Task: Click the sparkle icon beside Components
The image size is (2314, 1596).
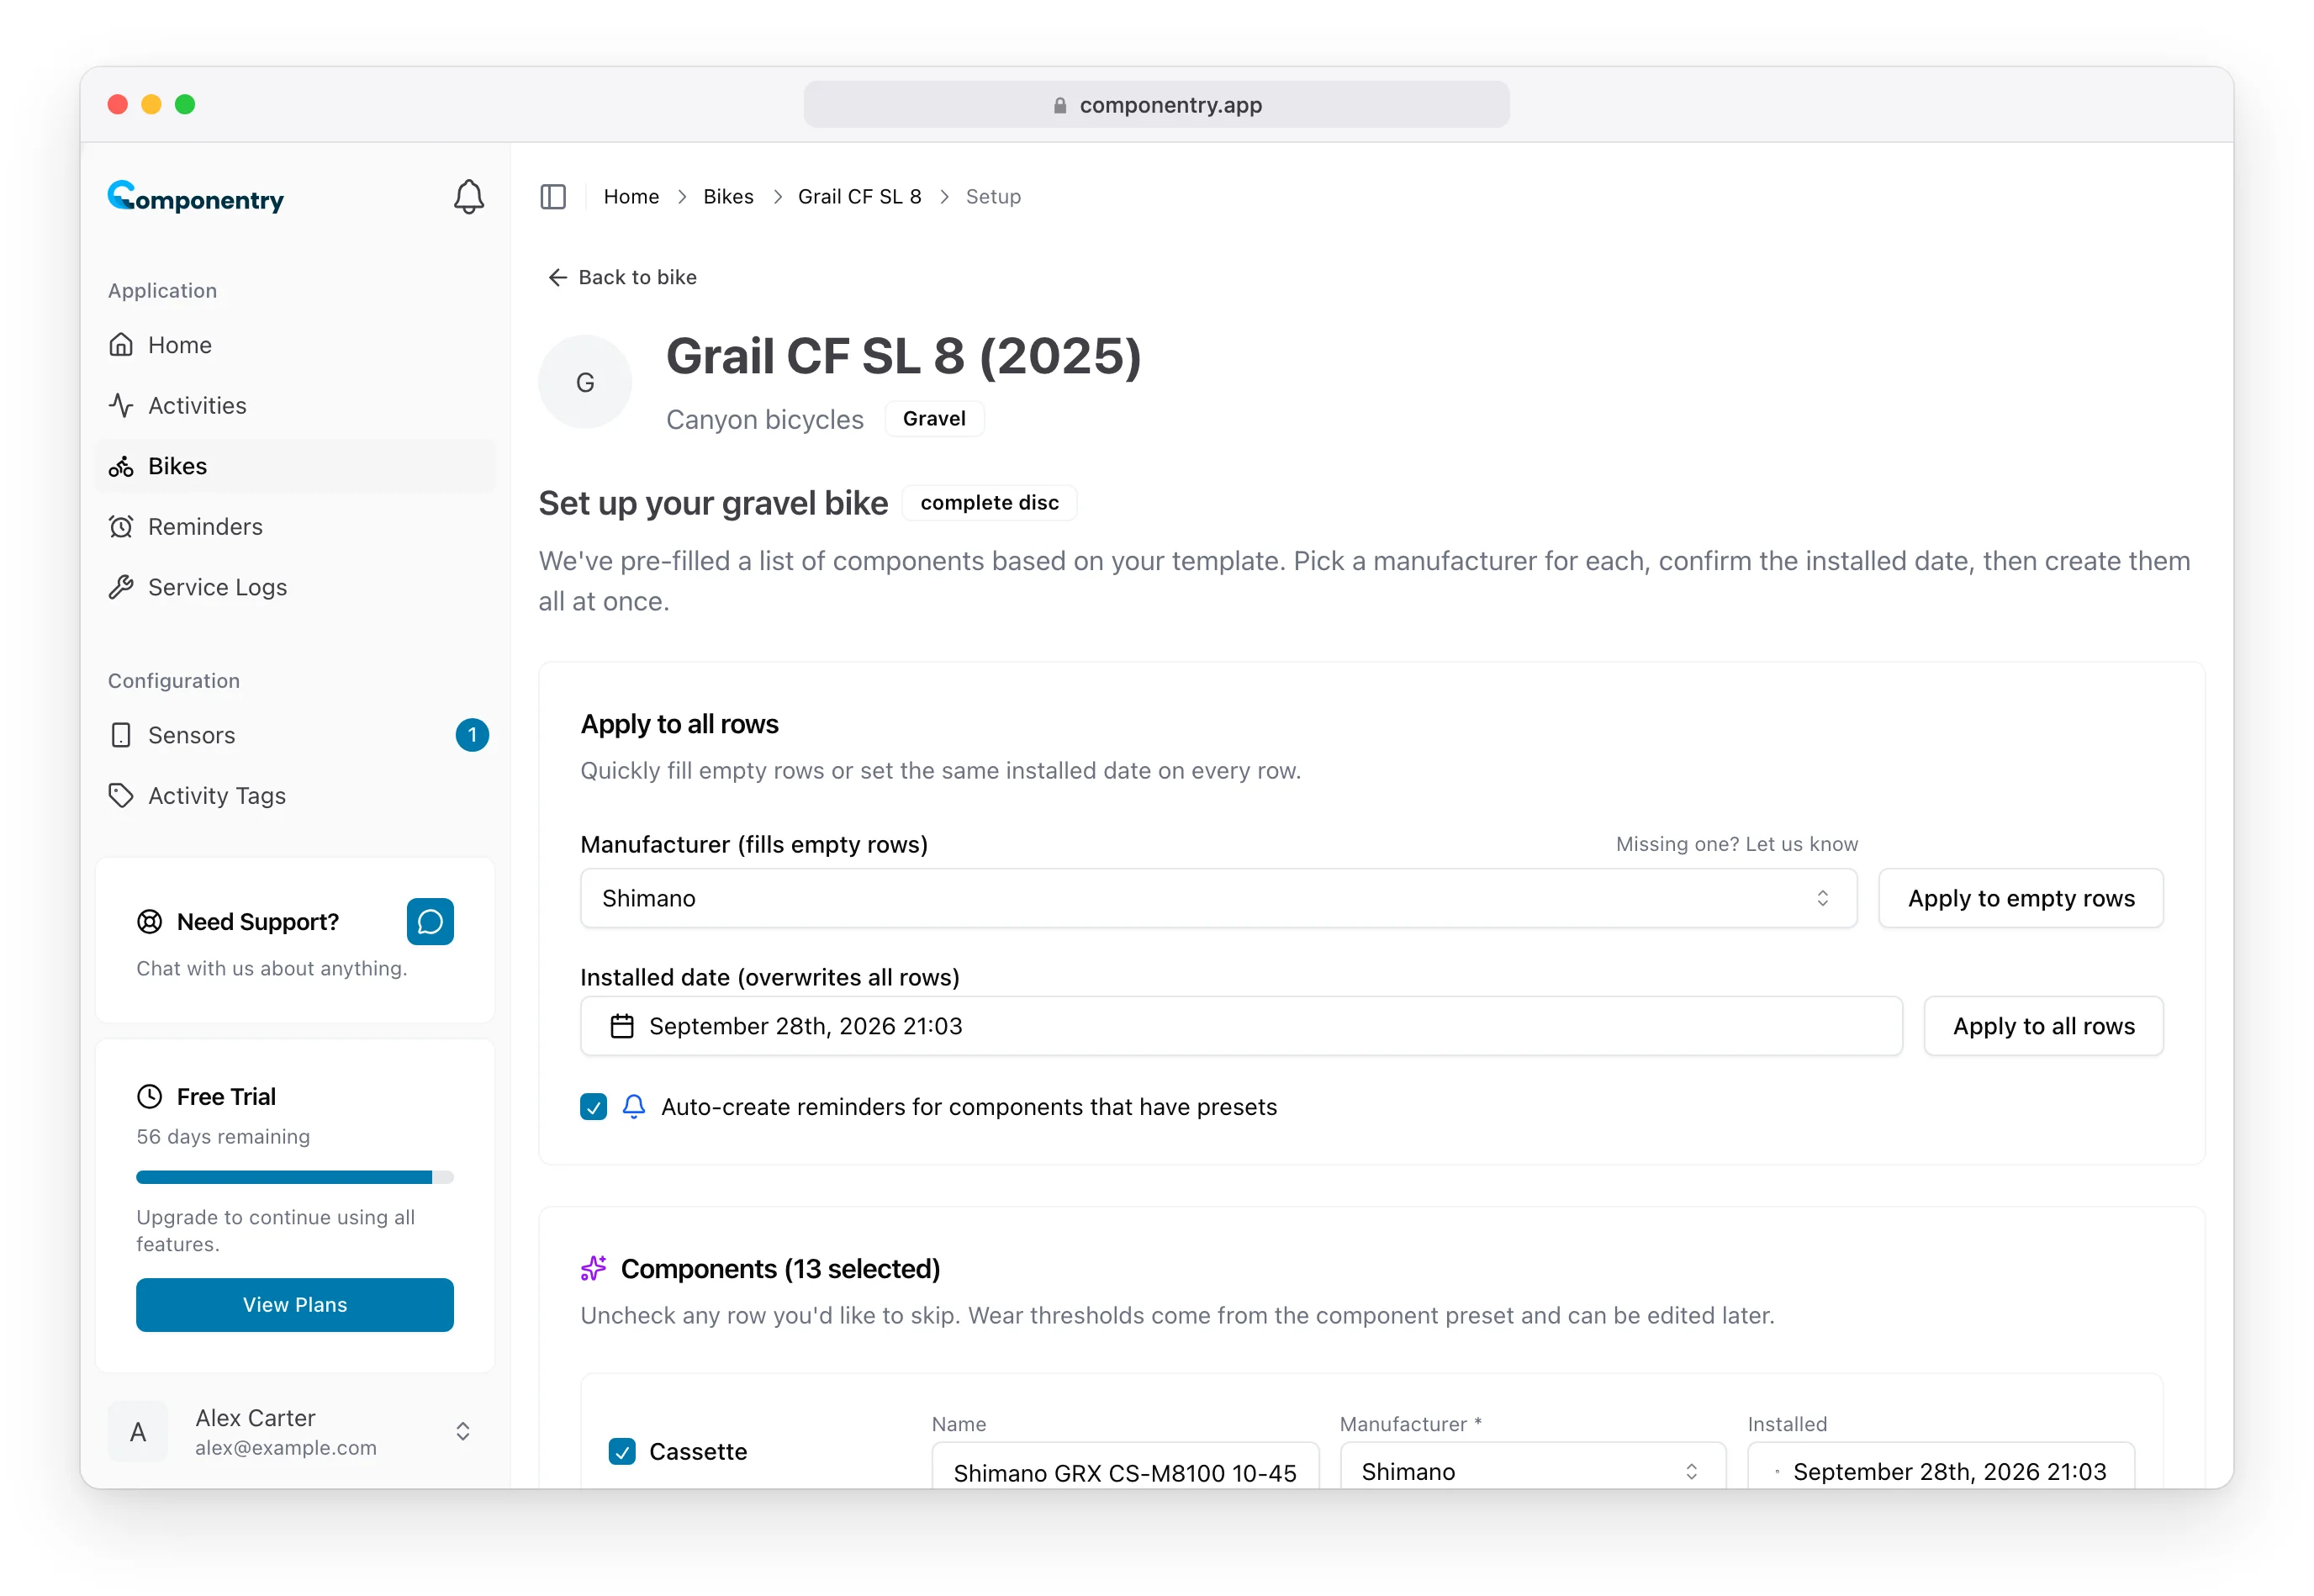Action: click(594, 1268)
